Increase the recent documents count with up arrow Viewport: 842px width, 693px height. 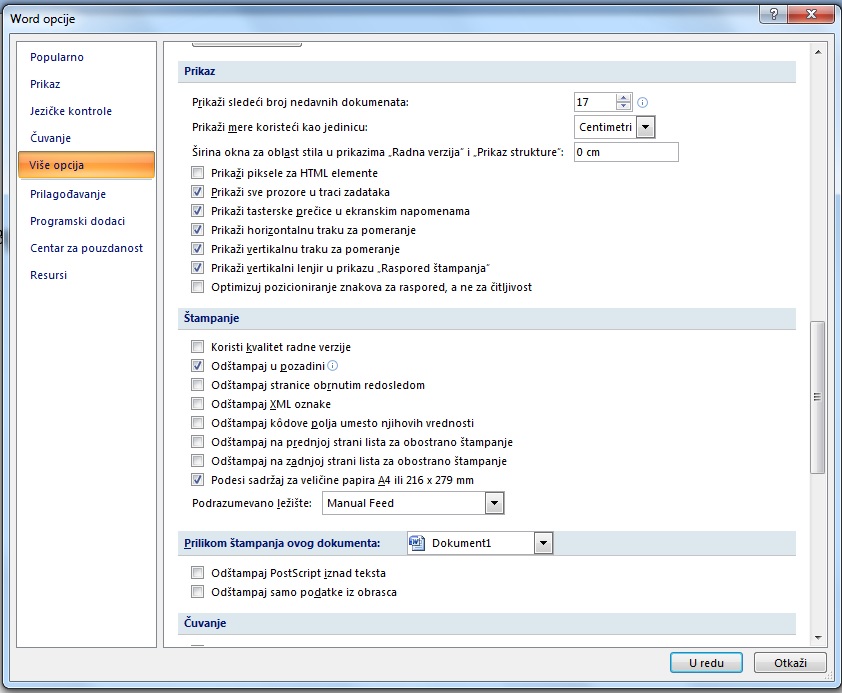[x=623, y=98]
